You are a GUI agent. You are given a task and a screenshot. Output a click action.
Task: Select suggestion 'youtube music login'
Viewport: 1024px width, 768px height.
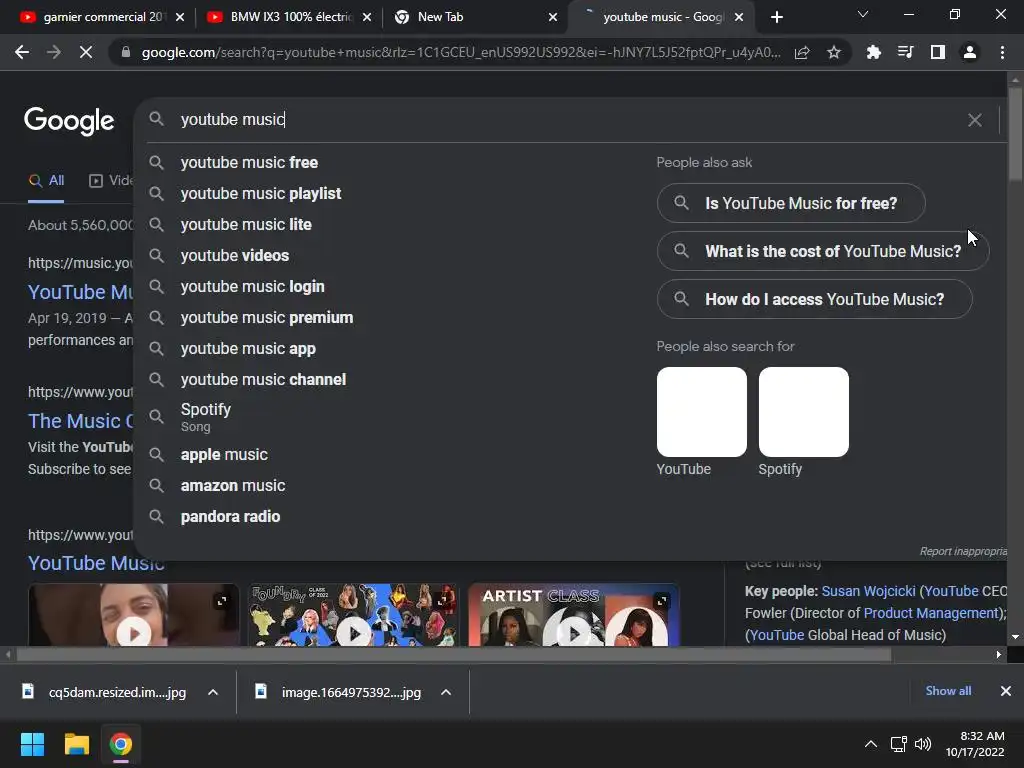point(252,287)
